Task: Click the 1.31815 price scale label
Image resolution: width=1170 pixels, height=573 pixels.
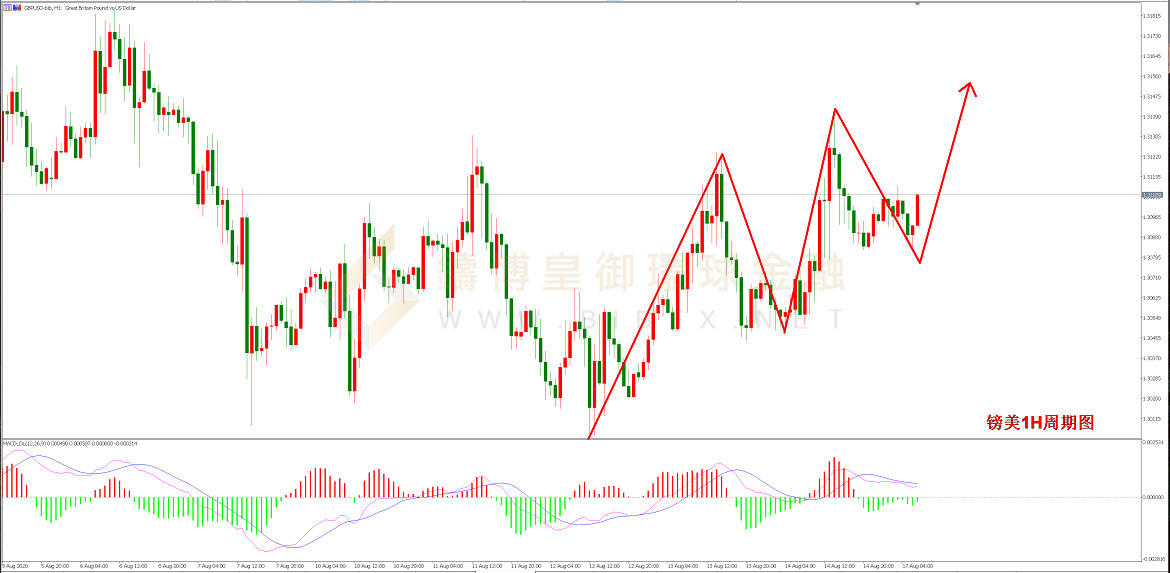Action: (1153, 15)
